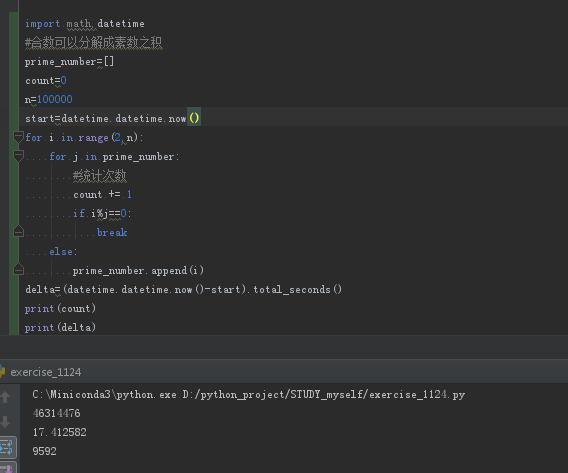Click 'total_seconds' in the delta line

point(292,289)
